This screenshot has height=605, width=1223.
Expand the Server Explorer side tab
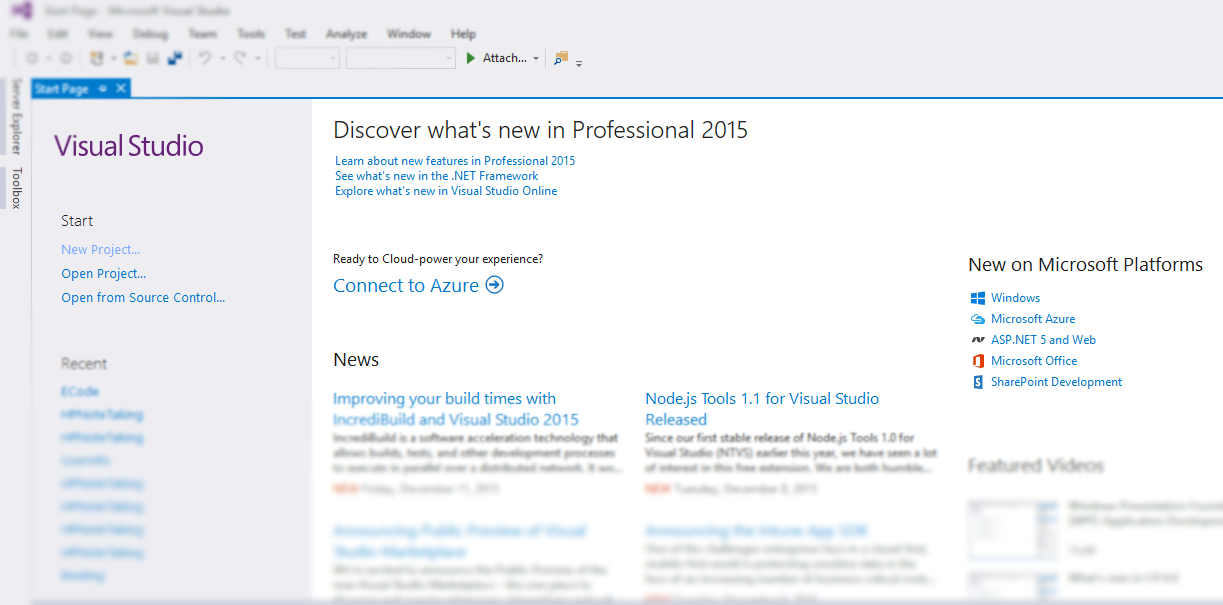(15, 117)
